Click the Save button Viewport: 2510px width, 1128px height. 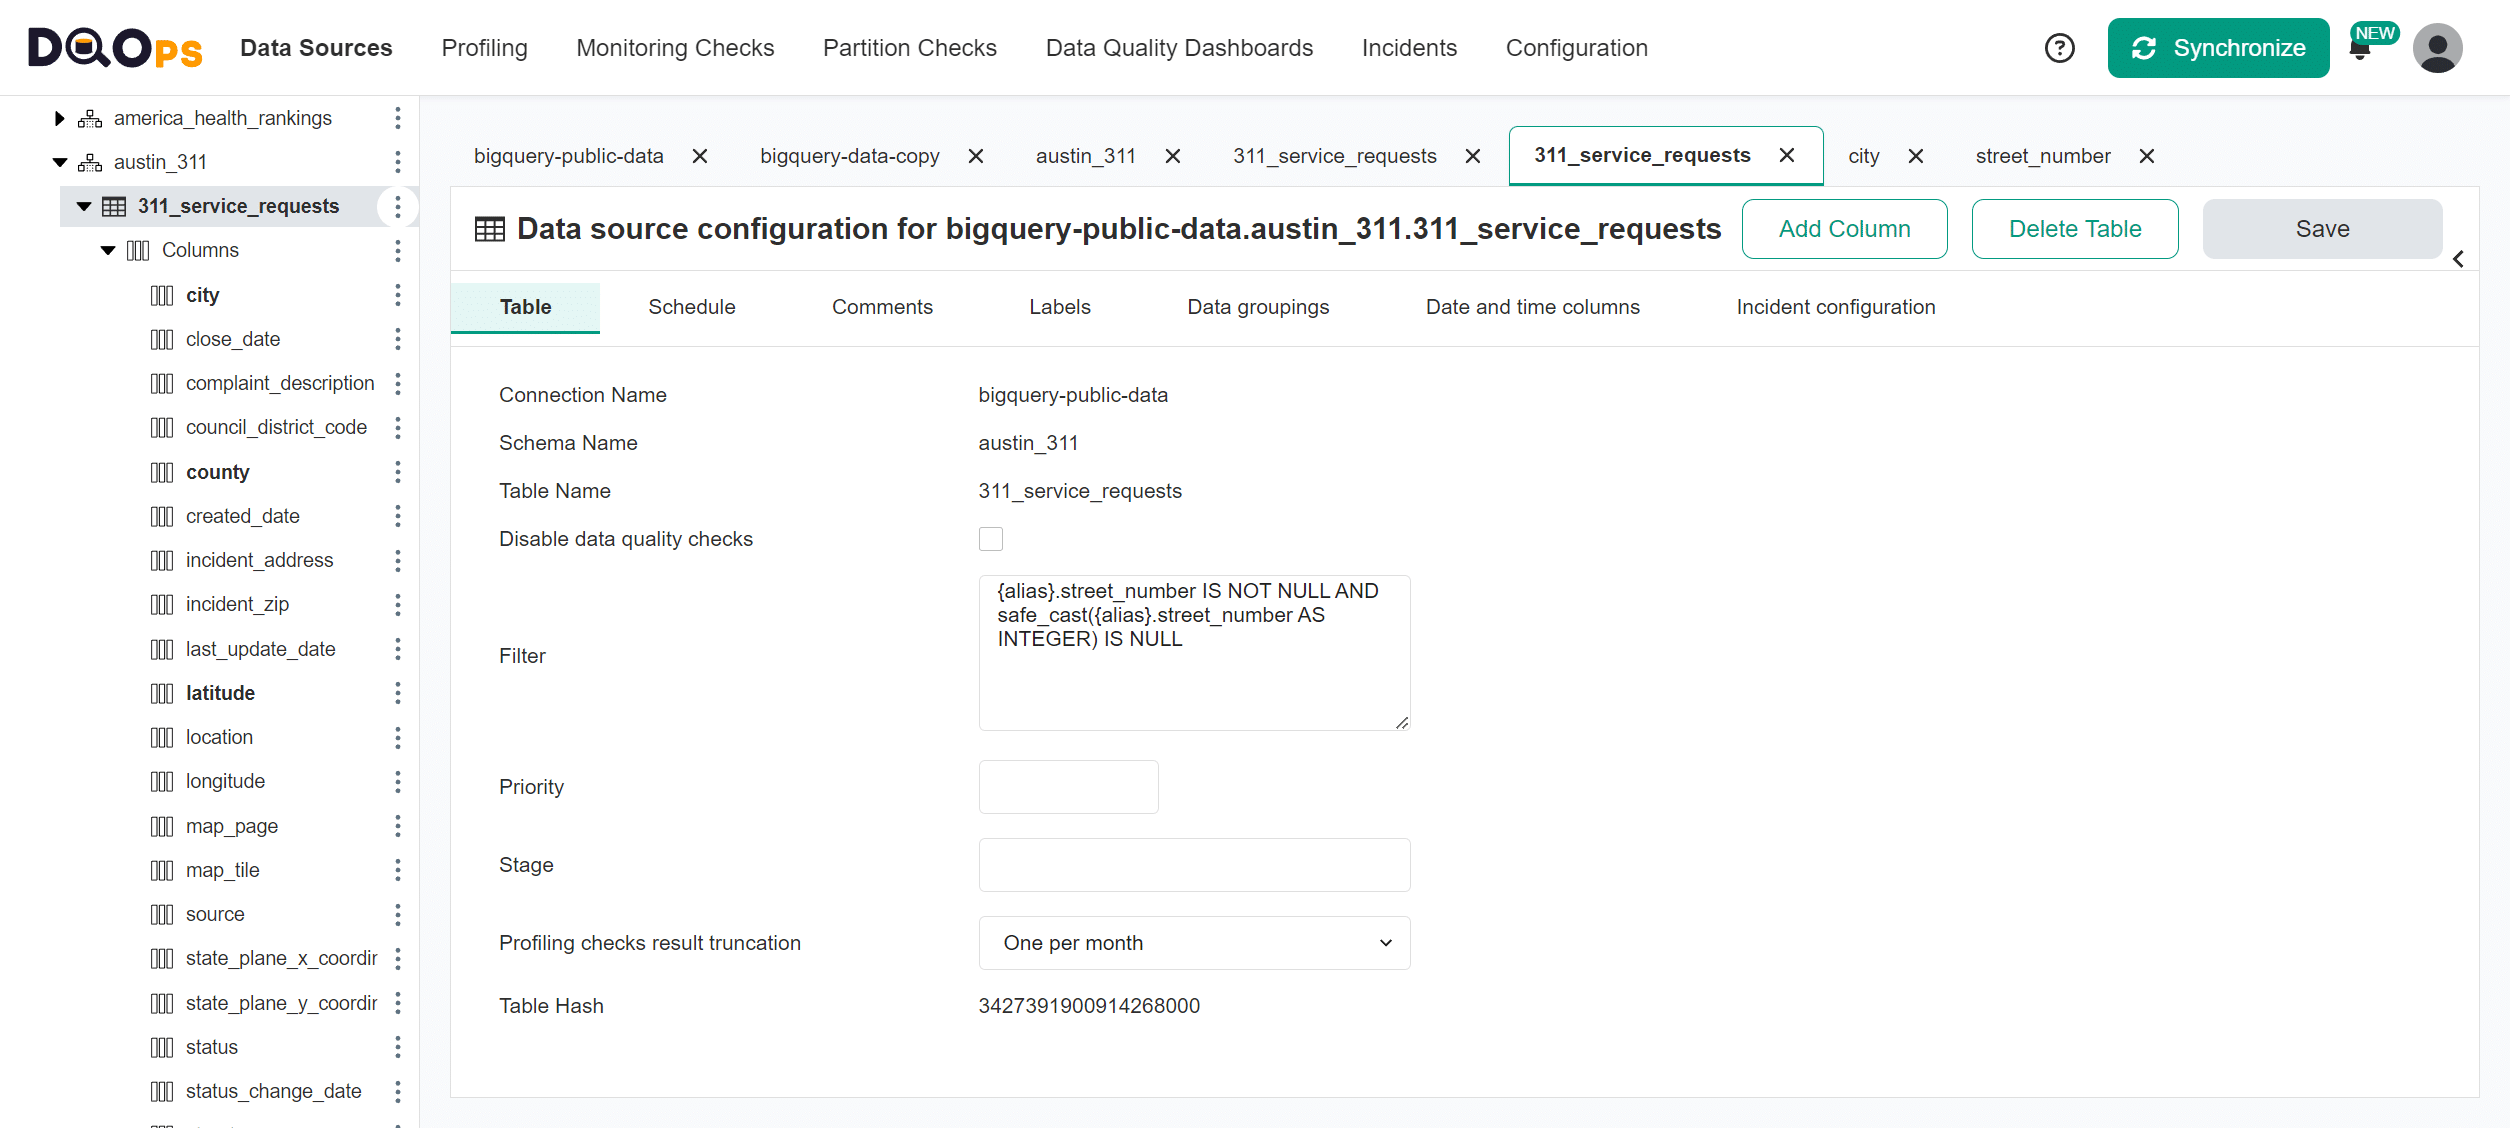coord(2321,228)
